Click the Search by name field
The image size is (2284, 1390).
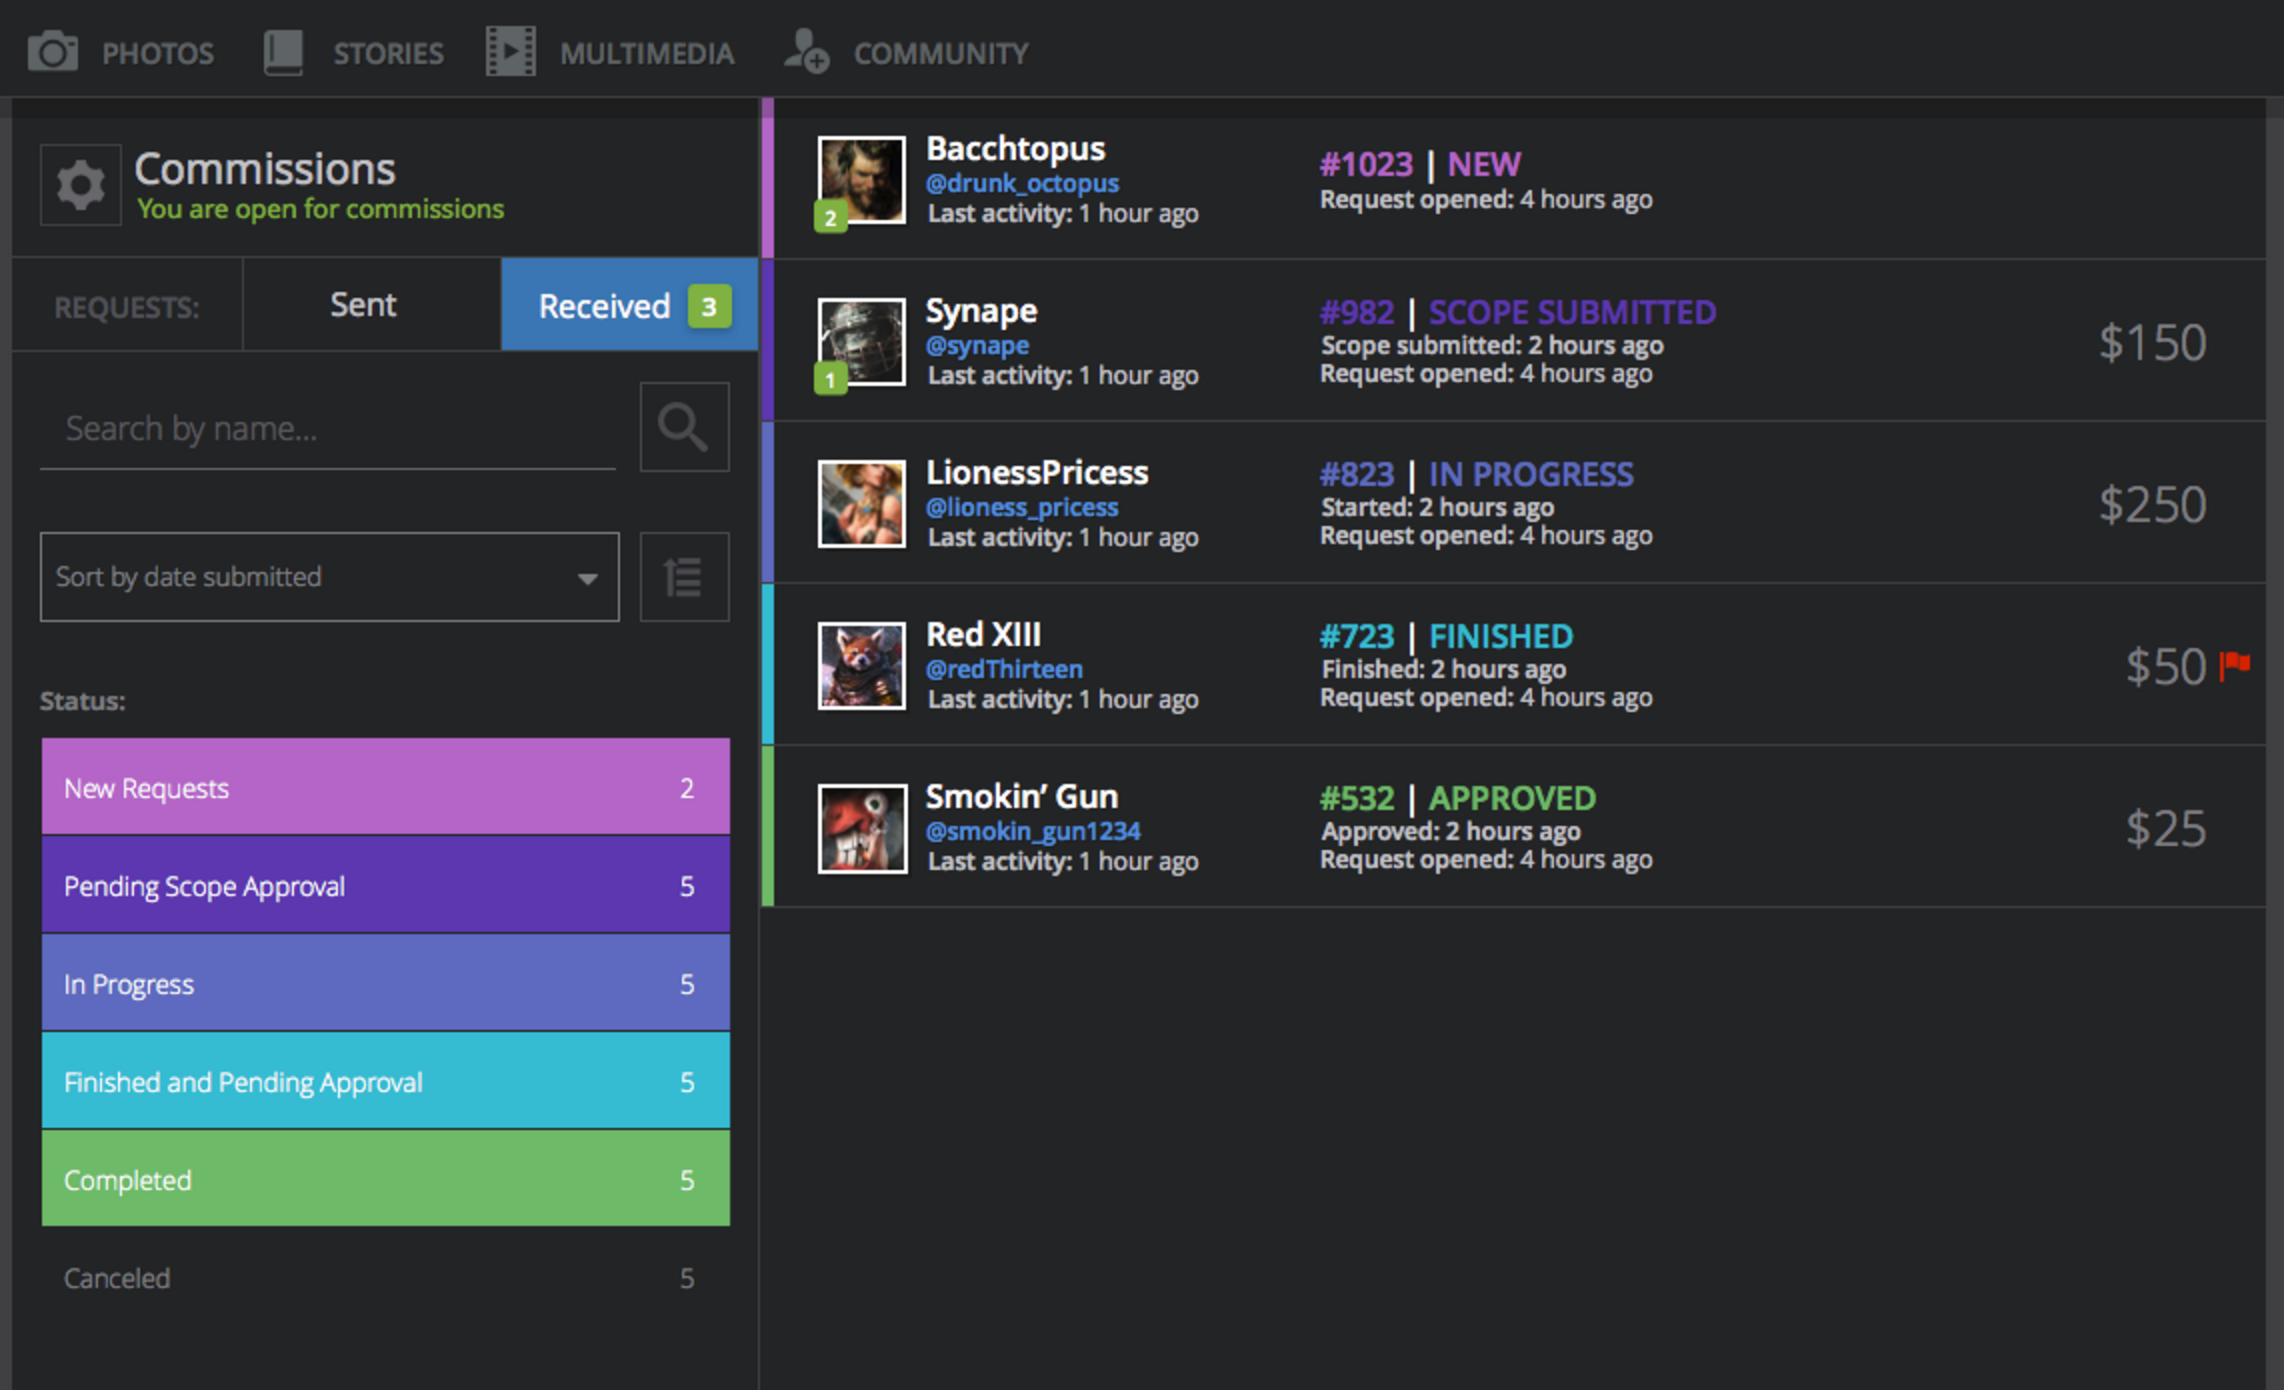(x=328, y=429)
